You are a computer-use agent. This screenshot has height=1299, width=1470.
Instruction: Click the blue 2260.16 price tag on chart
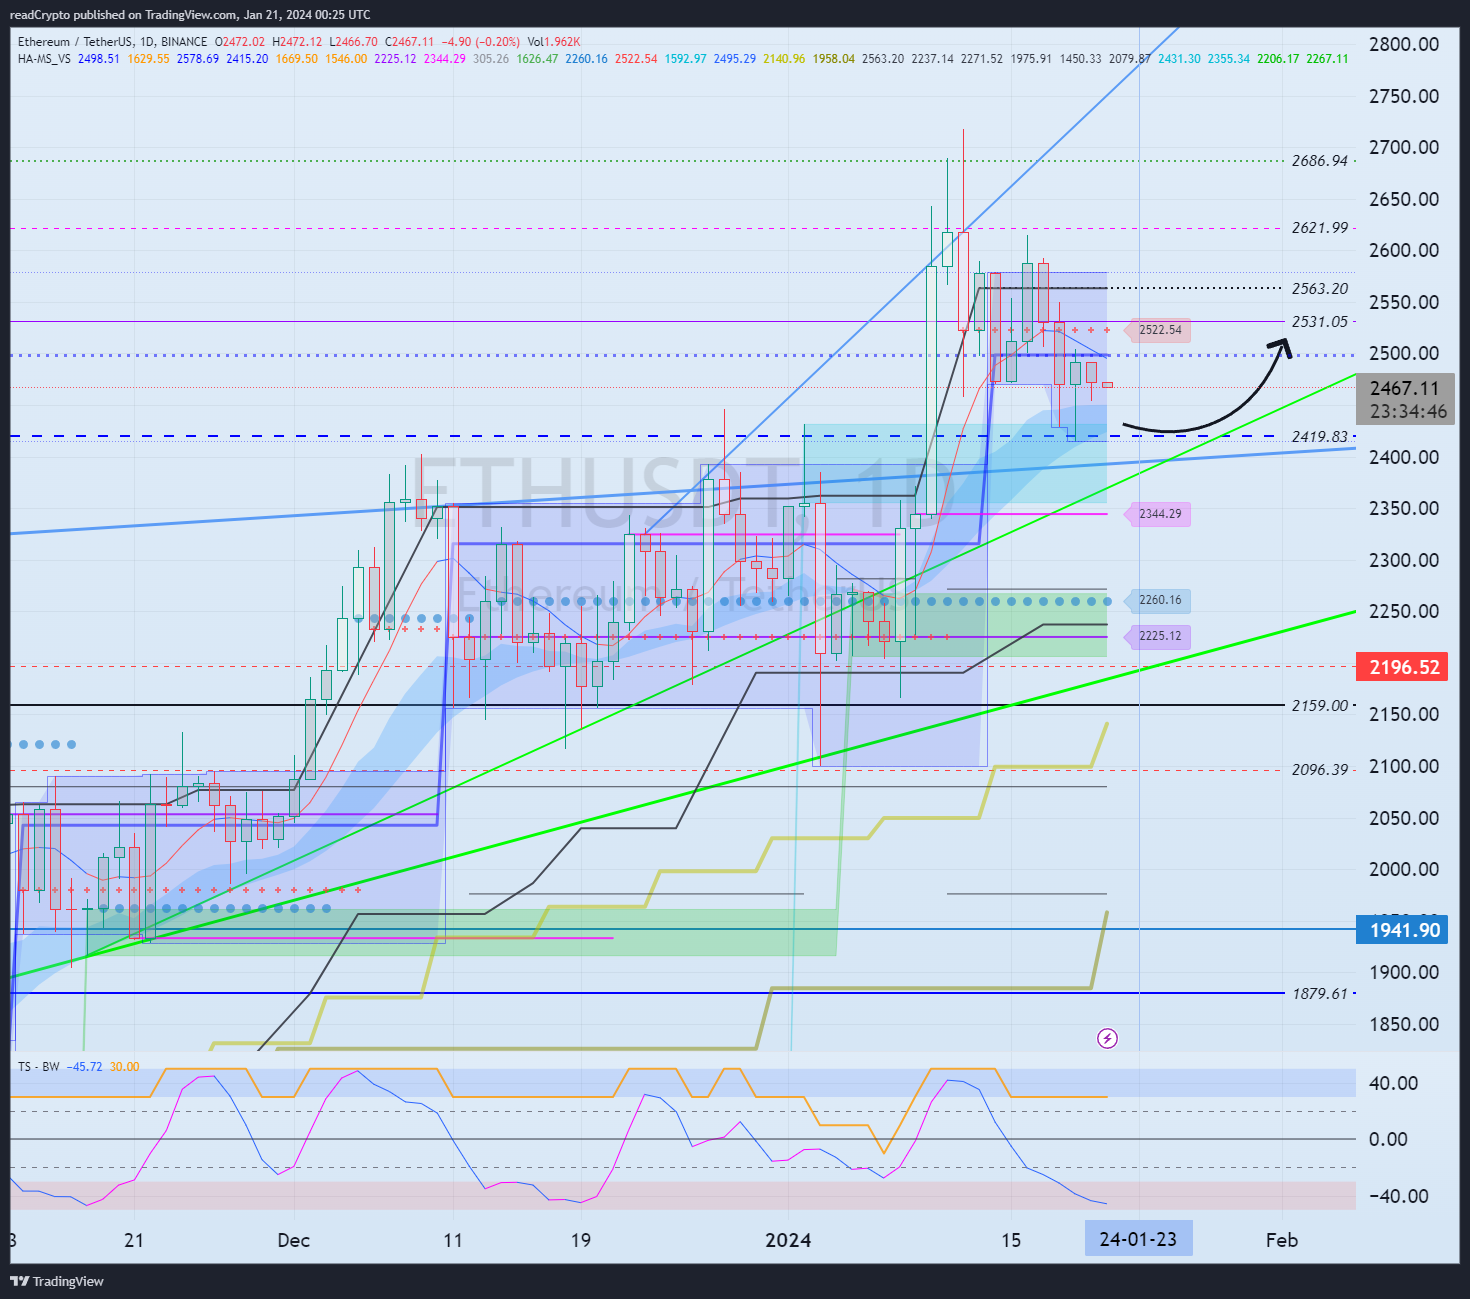click(1159, 601)
